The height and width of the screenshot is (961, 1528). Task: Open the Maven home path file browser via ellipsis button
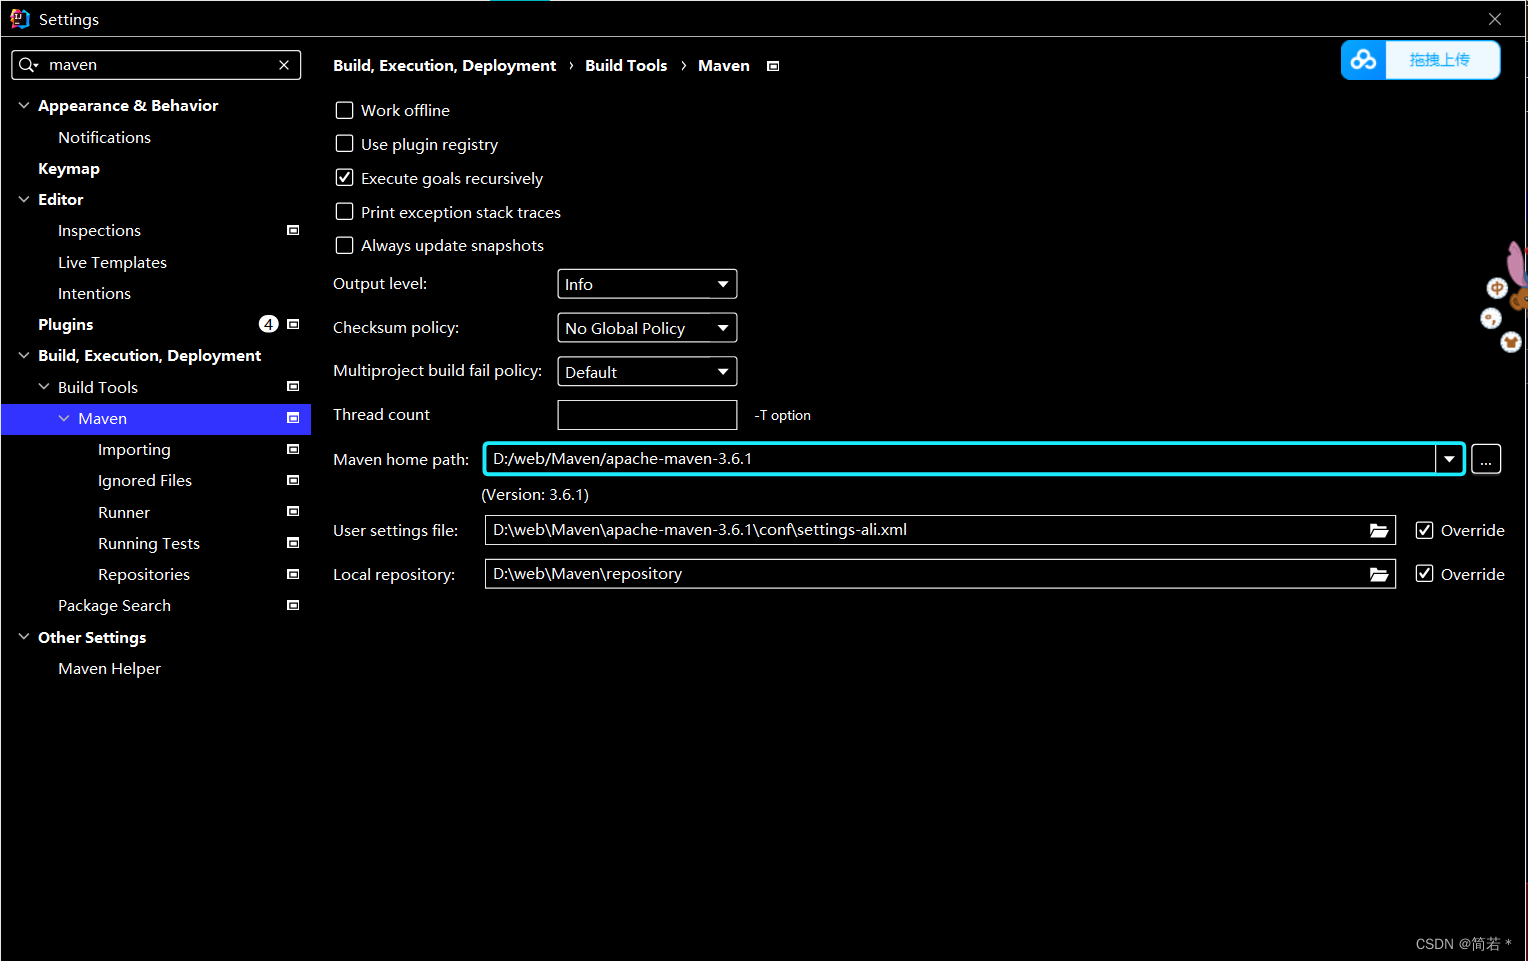[1486, 458]
